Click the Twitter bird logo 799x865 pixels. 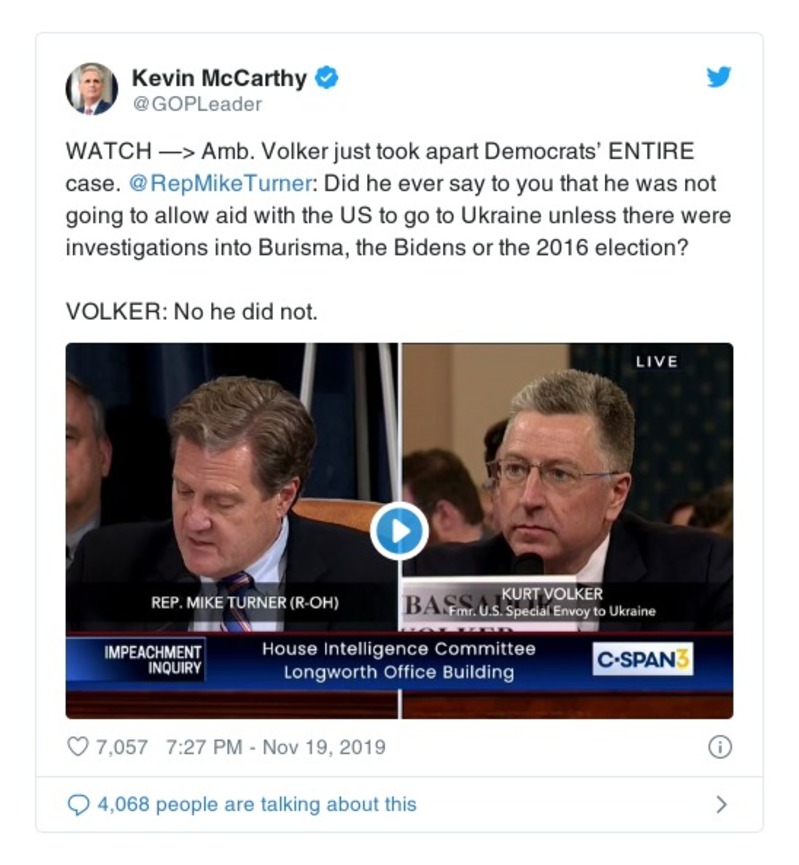[x=719, y=77]
